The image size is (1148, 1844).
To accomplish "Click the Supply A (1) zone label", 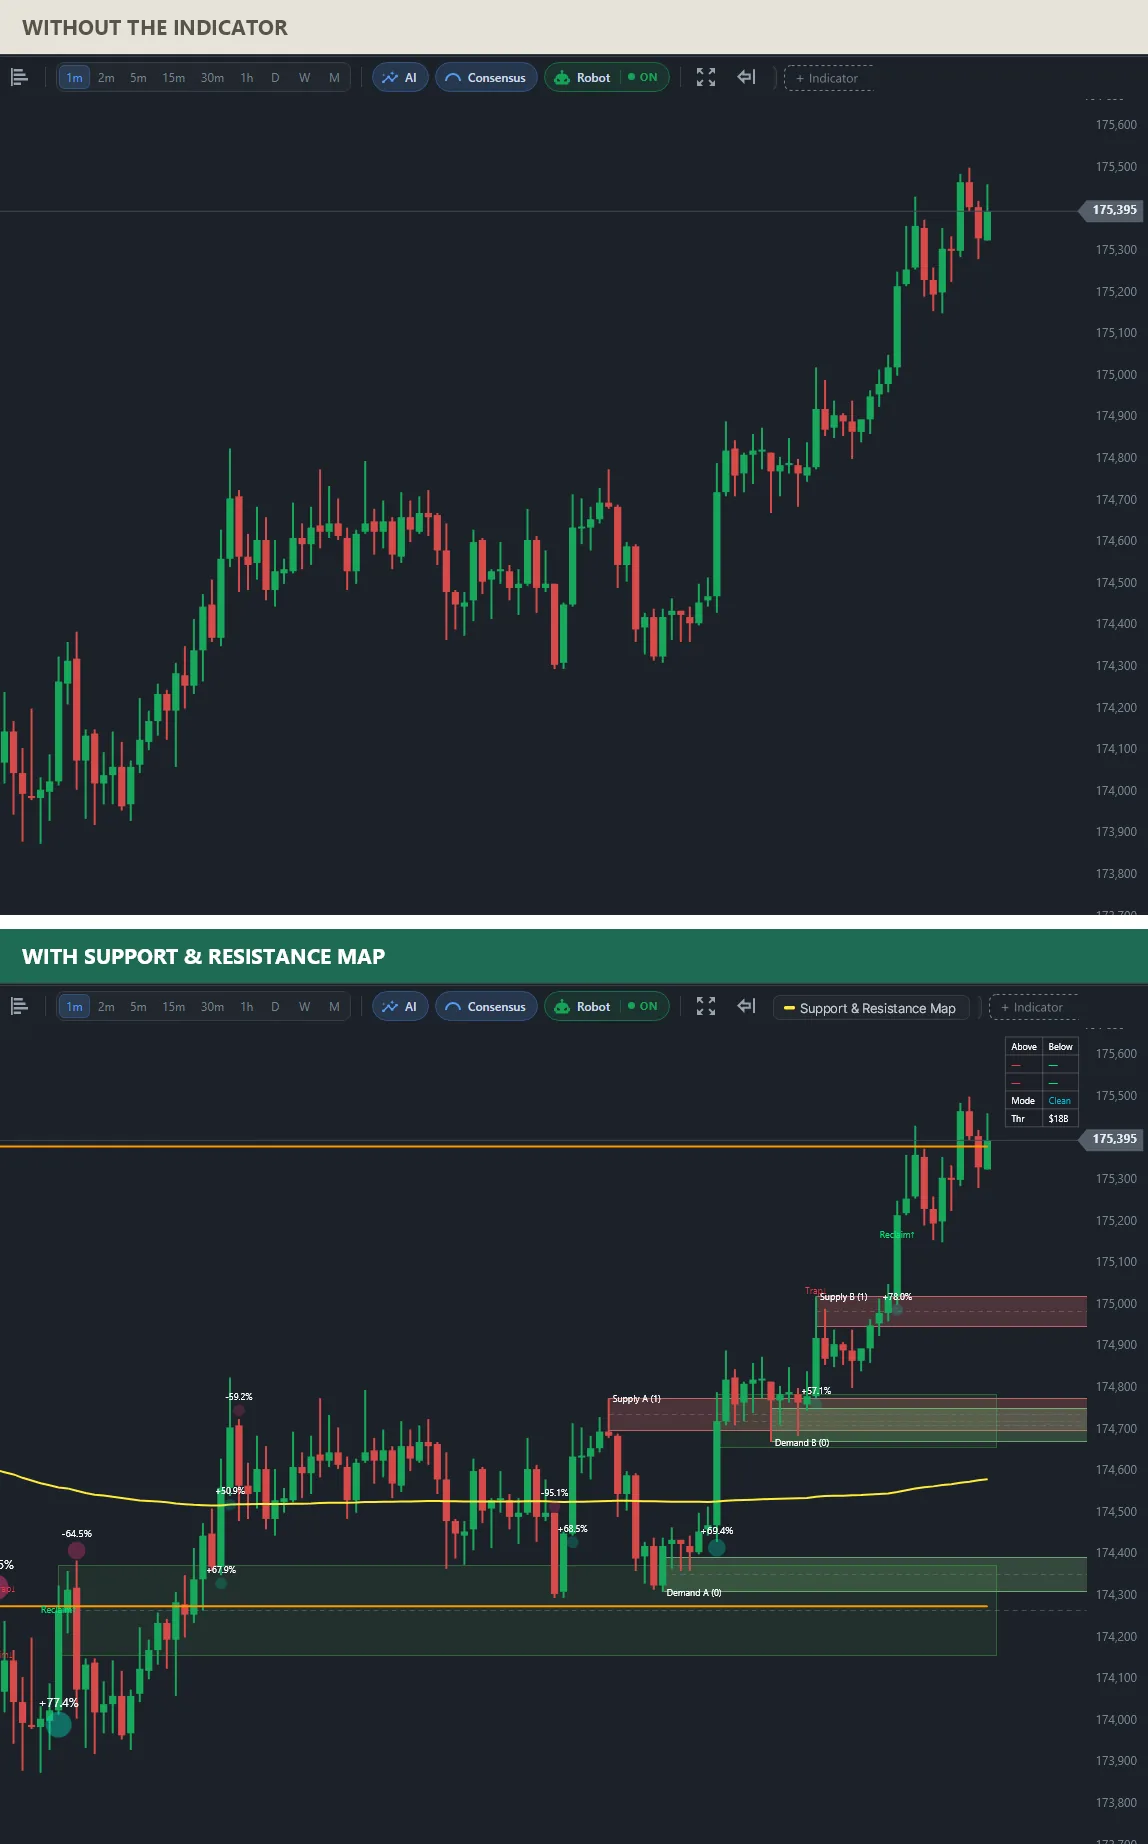I will tap(636, 1399).
